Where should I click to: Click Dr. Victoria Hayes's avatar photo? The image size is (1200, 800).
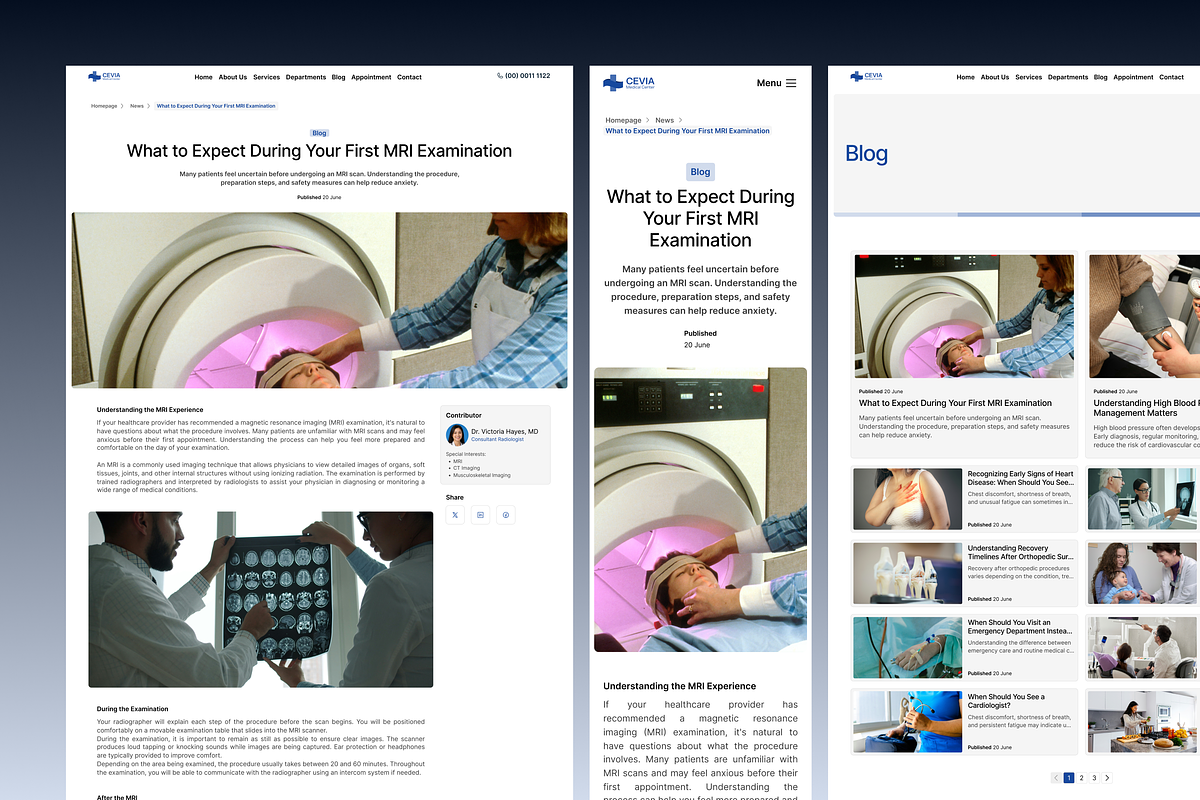457,435
